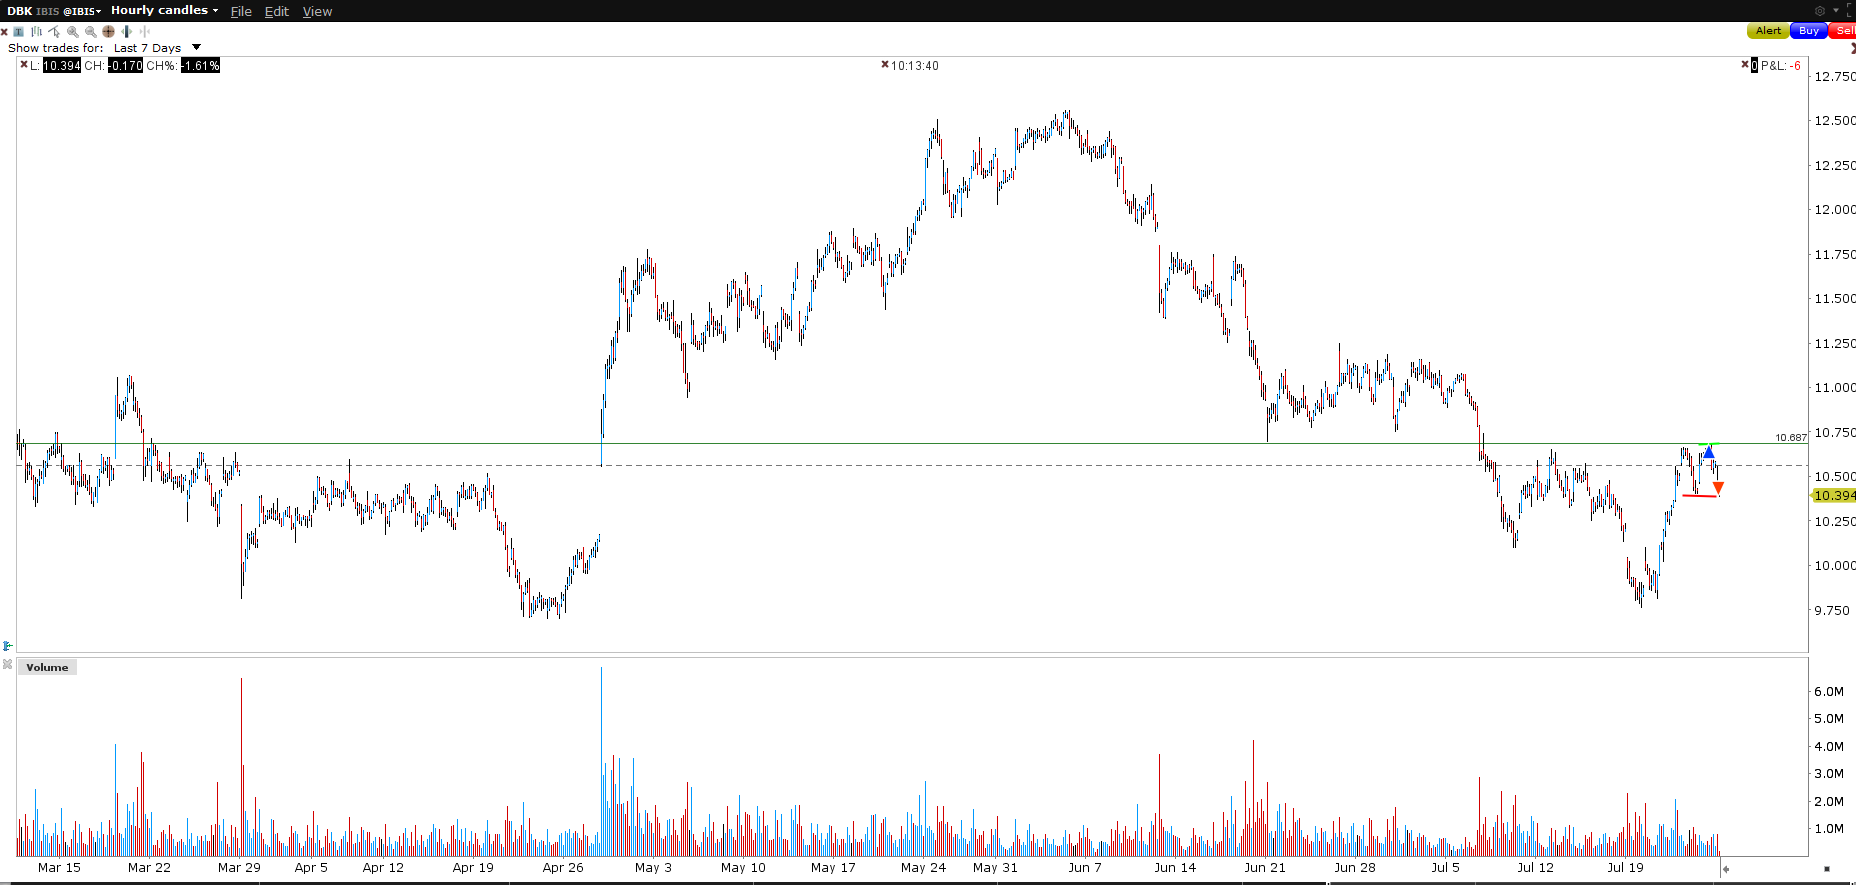Viewport: 1856px width, 885px height.
Task: Click the red X icon in the toolbar
Action: click(x=4, y=32)
